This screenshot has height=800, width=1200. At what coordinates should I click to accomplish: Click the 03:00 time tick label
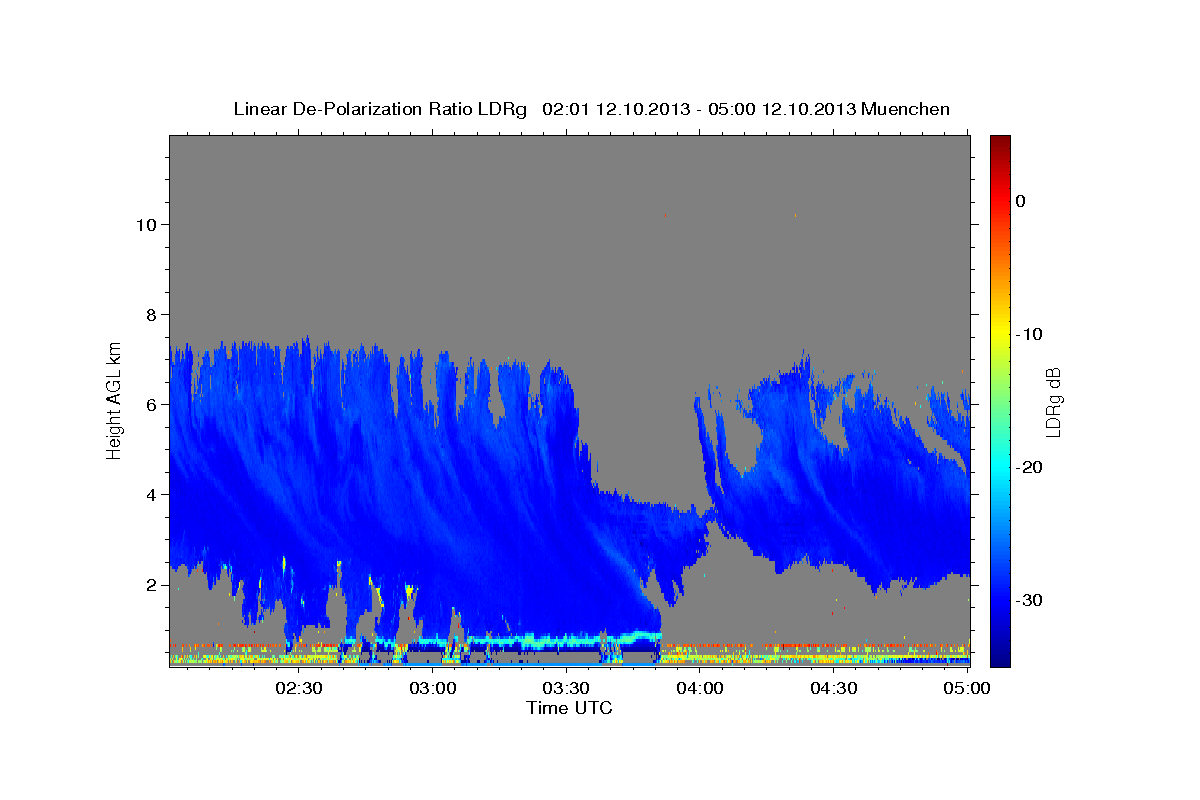[433, 688]
